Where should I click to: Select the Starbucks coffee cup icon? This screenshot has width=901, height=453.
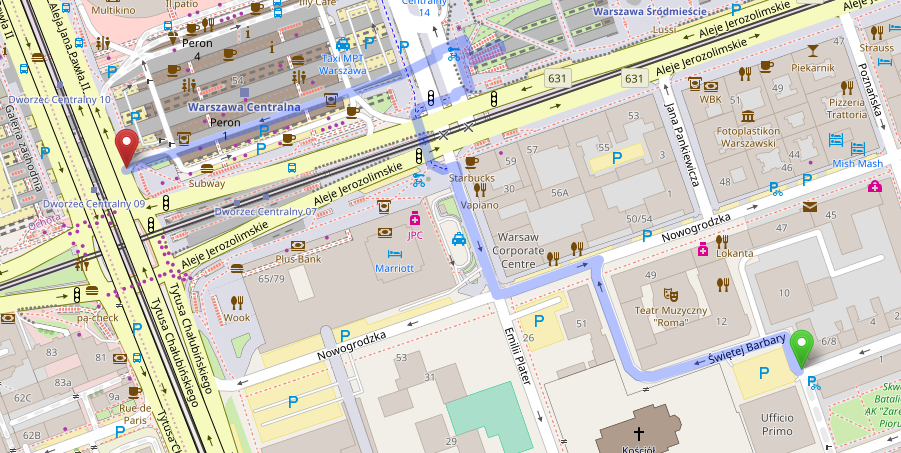click(x=471, y=163)
